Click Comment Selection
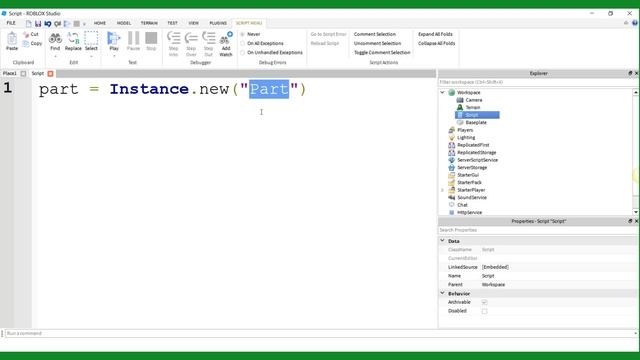The height and width of the screenshot is (360, 640). tap(374, 34)
